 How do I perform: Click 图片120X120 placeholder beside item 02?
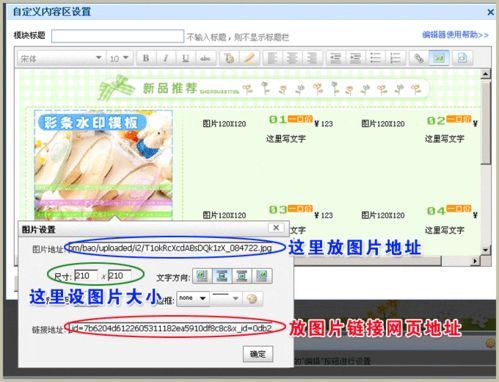pos(383,124)
